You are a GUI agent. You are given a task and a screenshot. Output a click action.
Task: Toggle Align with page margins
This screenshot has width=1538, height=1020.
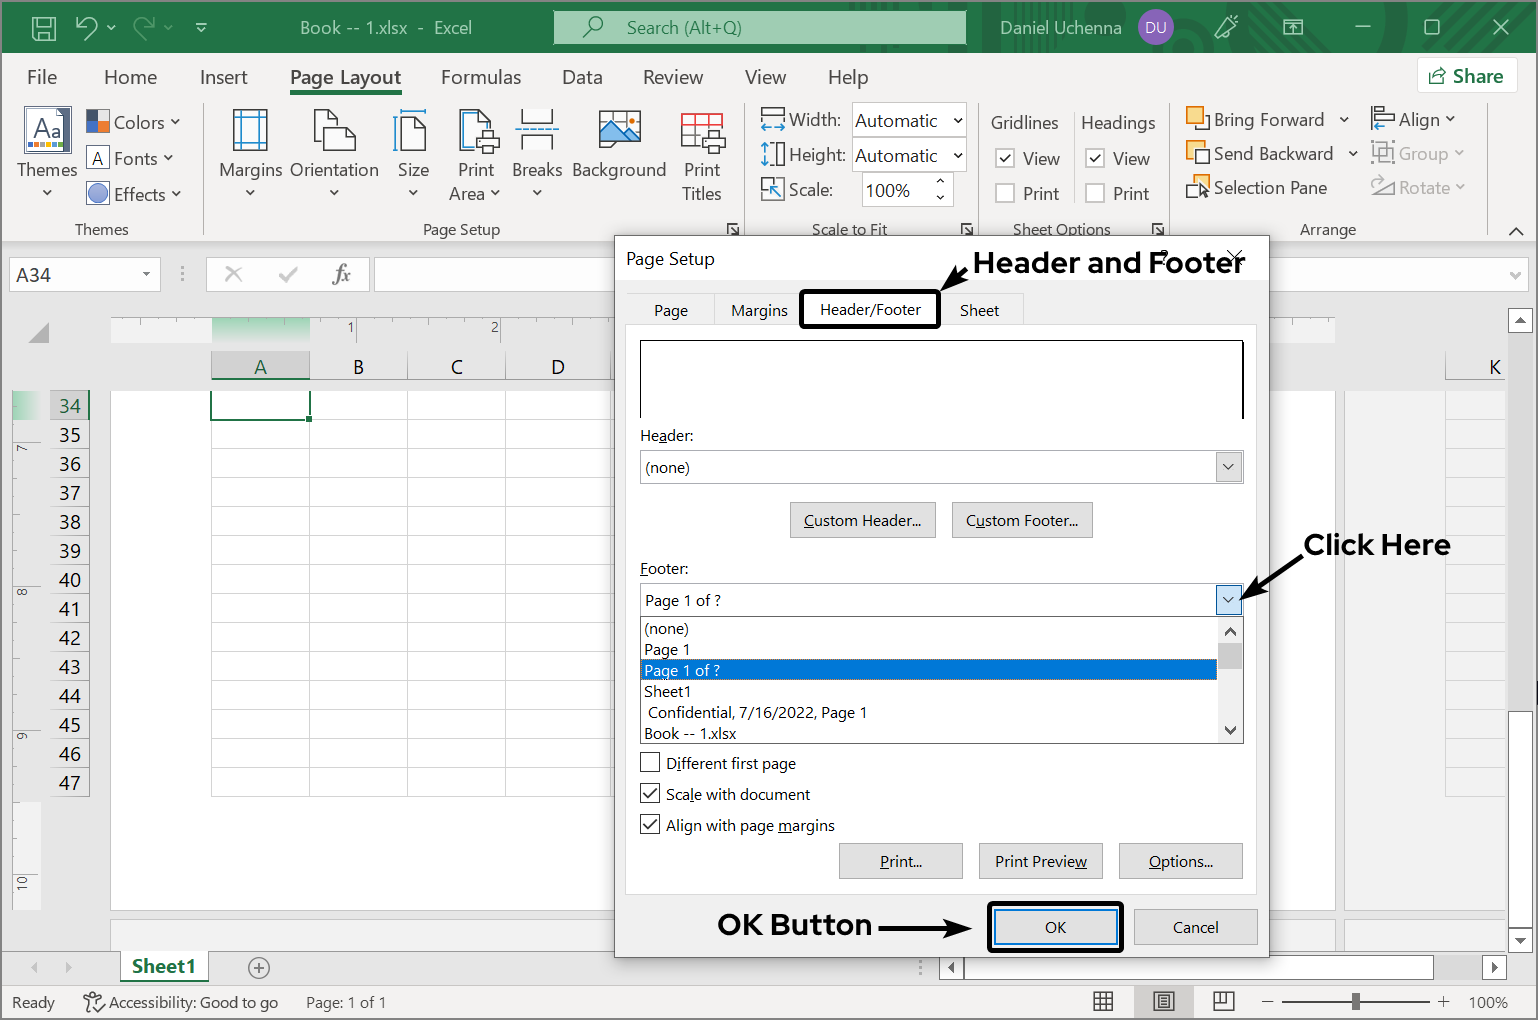click(x=650, y=825)
